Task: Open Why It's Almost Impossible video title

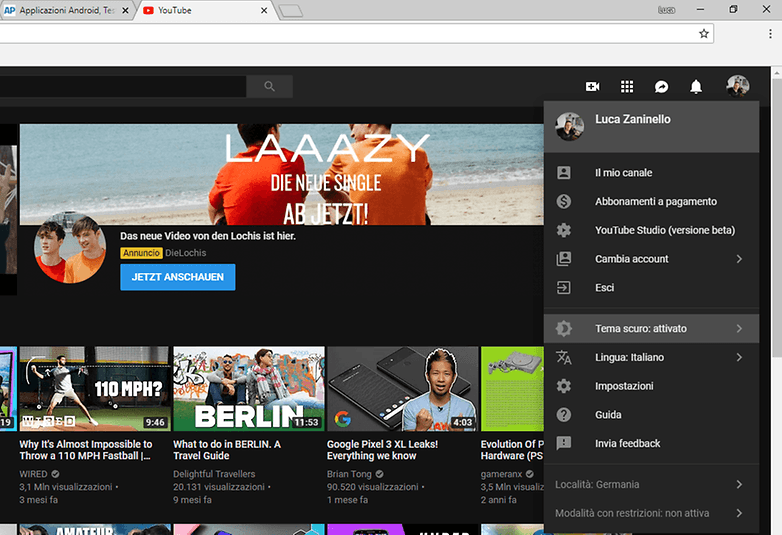Action: (x=86, y=450)
